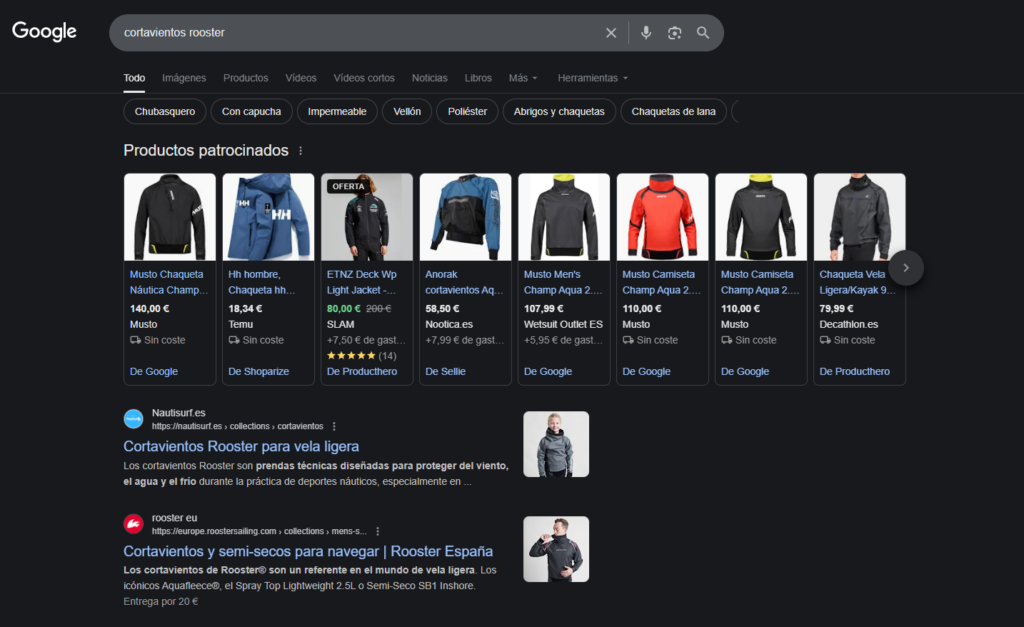Open Google Lens image search icon

675,33
